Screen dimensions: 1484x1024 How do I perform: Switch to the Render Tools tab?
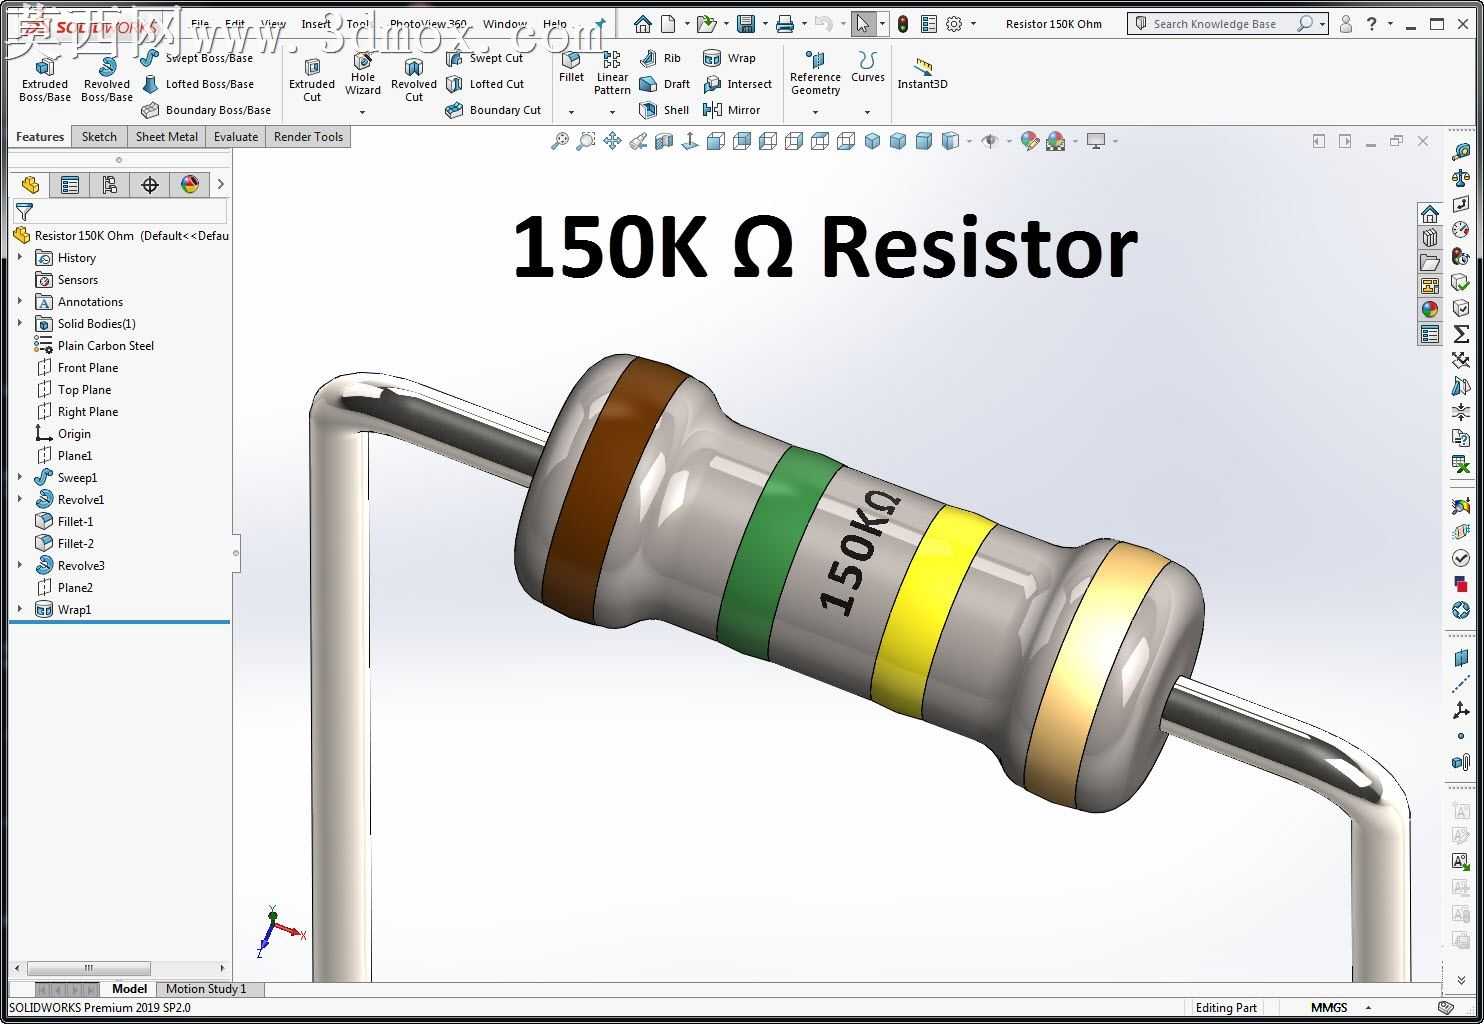pyautogui.click(x=308, y=137)
